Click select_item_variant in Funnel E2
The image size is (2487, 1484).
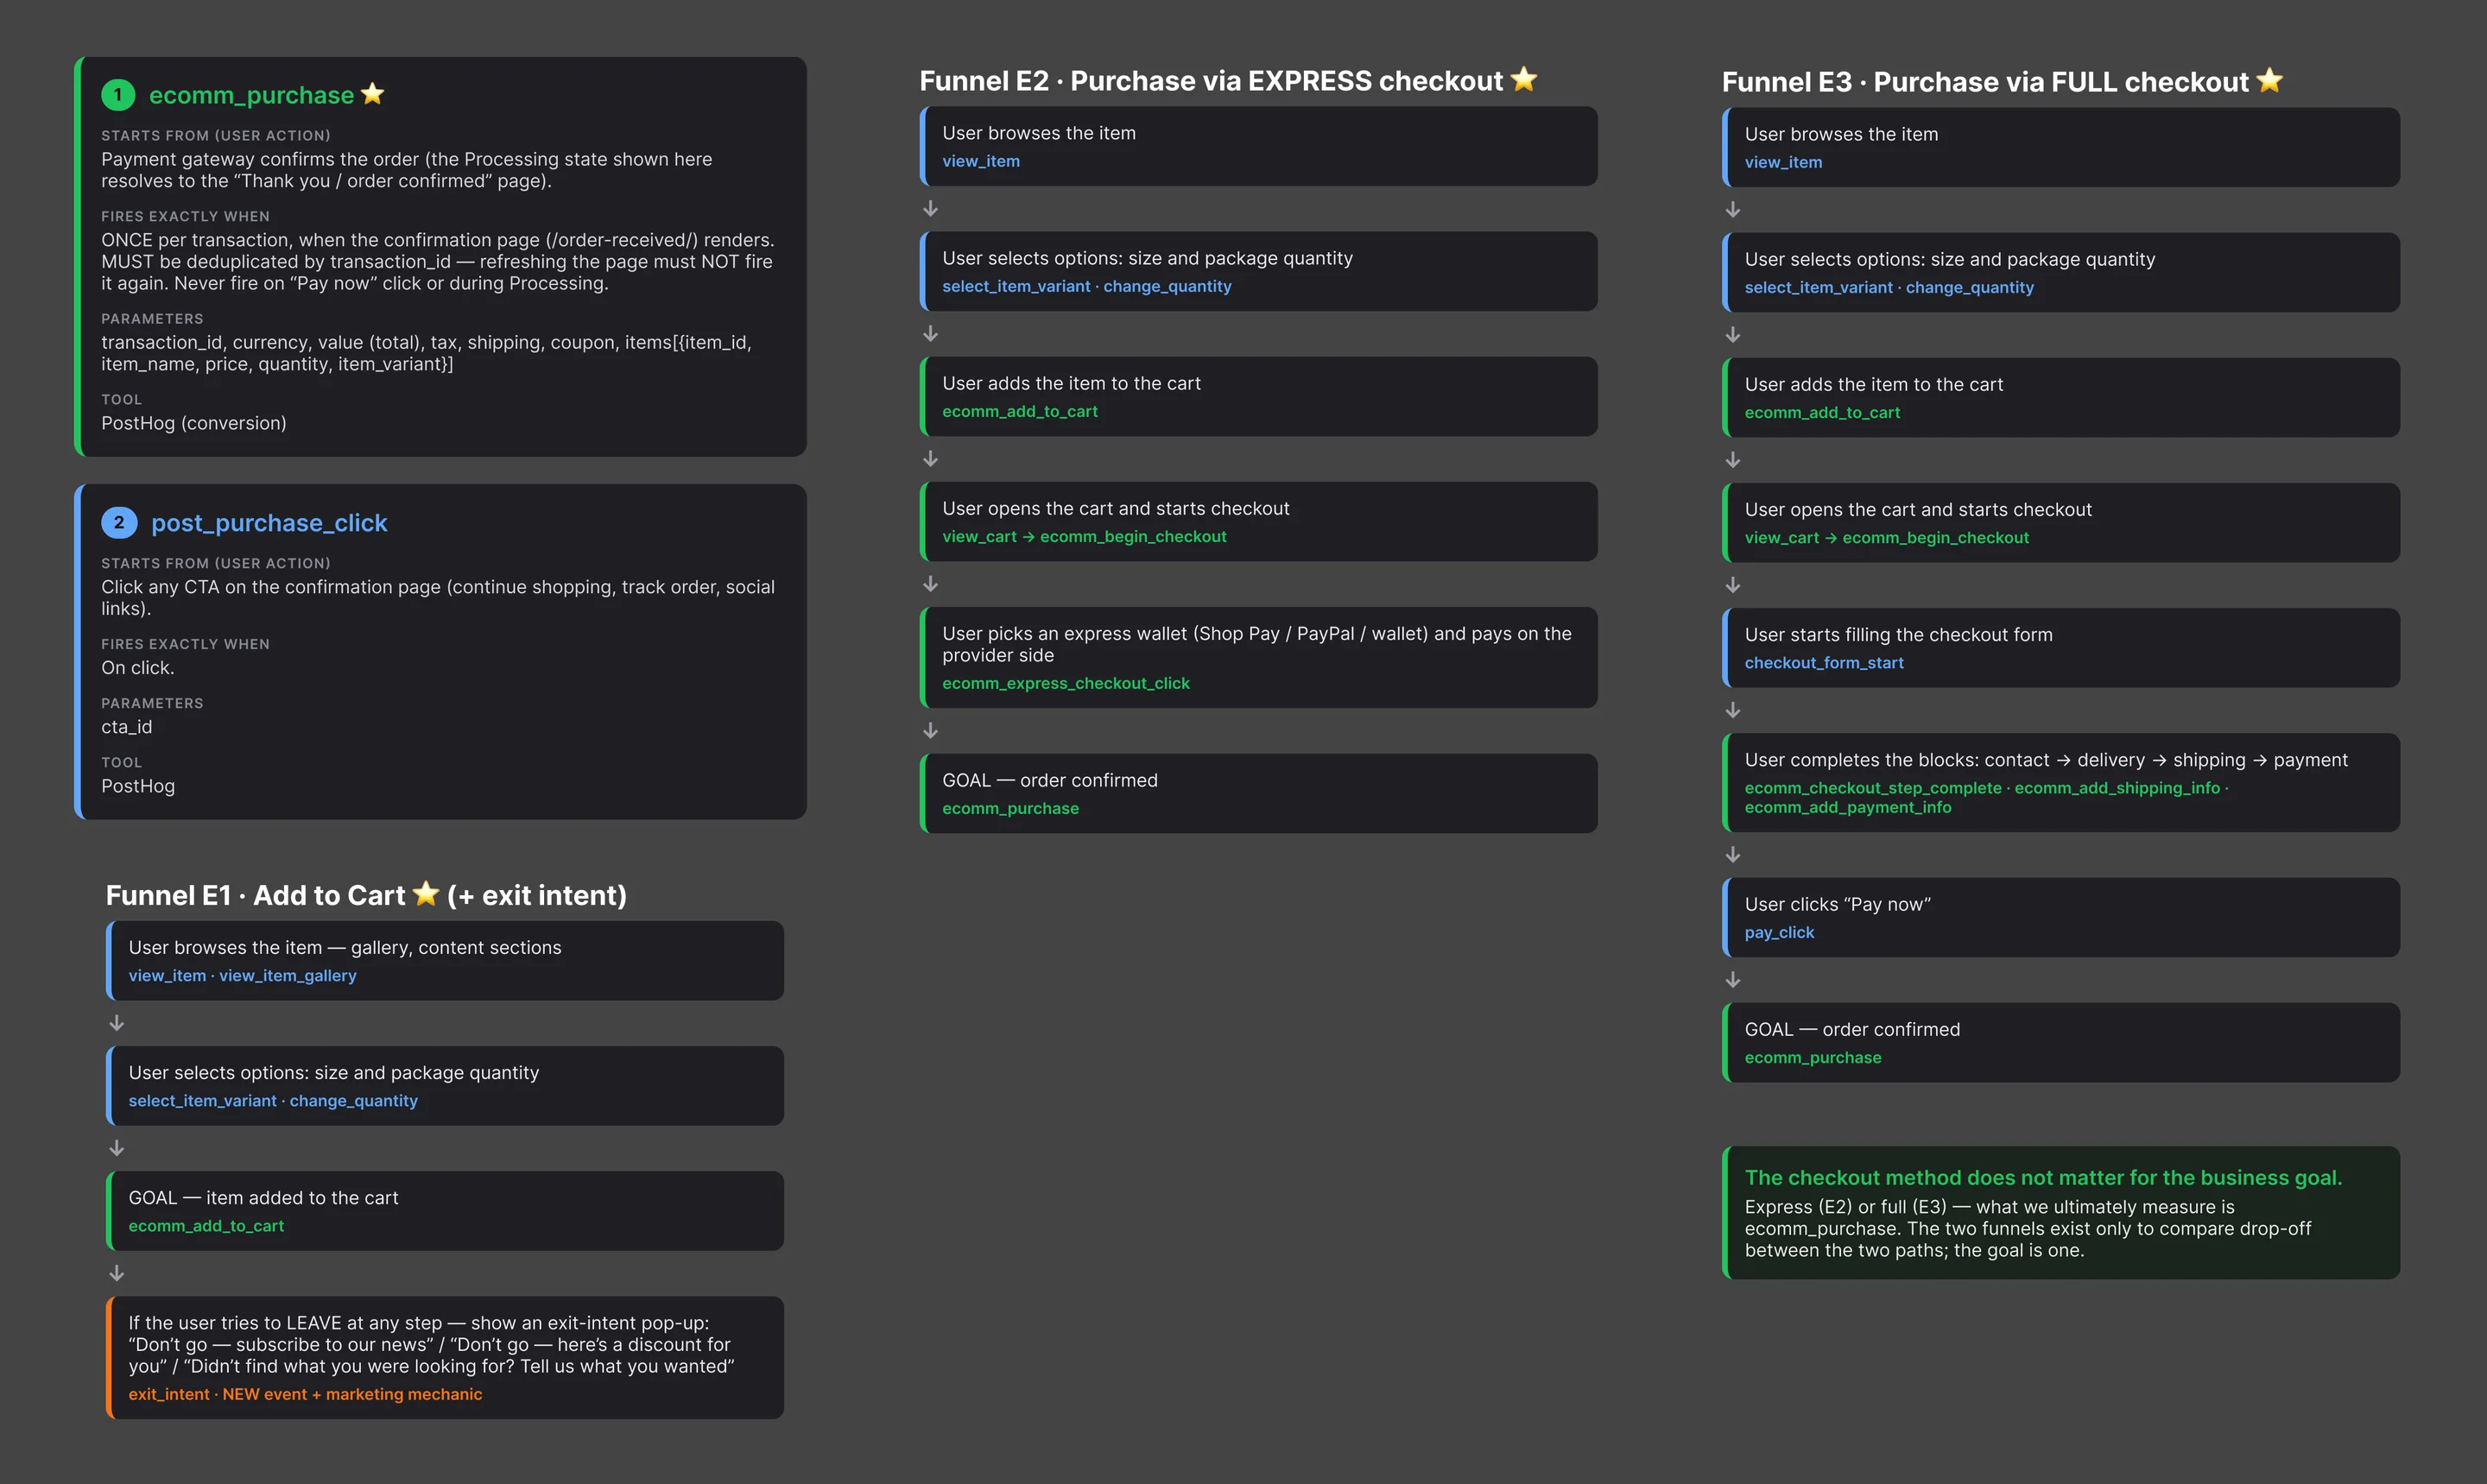[1016, 286]
